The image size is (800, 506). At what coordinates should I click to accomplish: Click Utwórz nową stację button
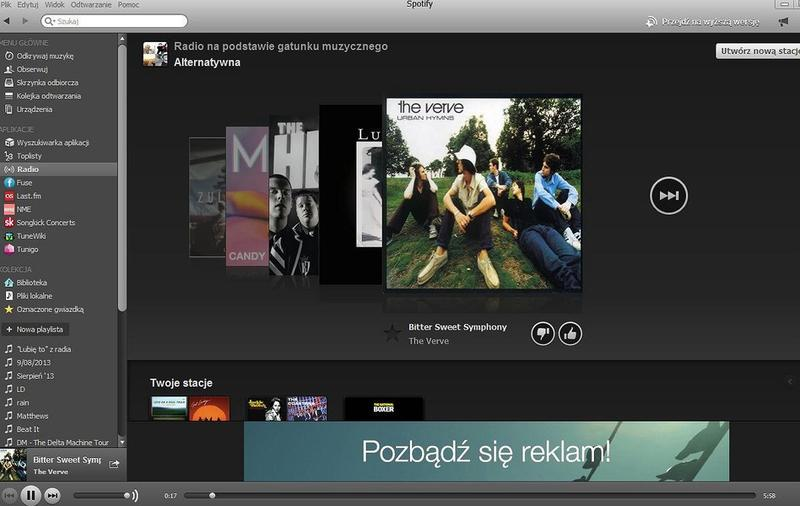758,51
